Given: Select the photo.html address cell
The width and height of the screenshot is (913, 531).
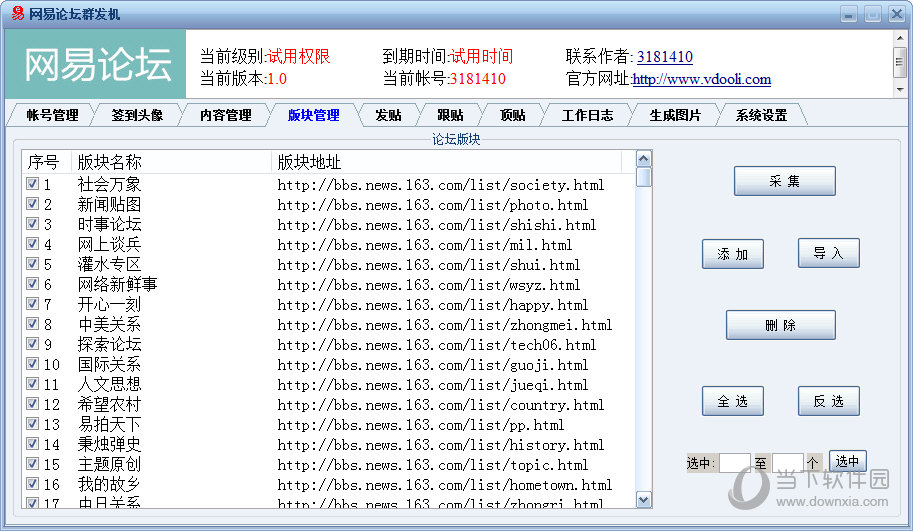Looking at the screenshot, I should click(433, 205).
